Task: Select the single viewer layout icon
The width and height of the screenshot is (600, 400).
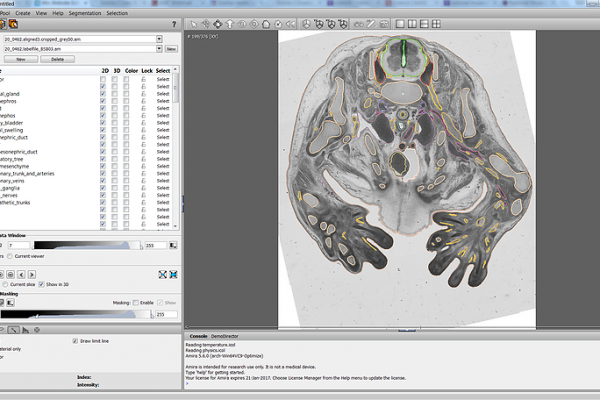Action: pos(401,24)
